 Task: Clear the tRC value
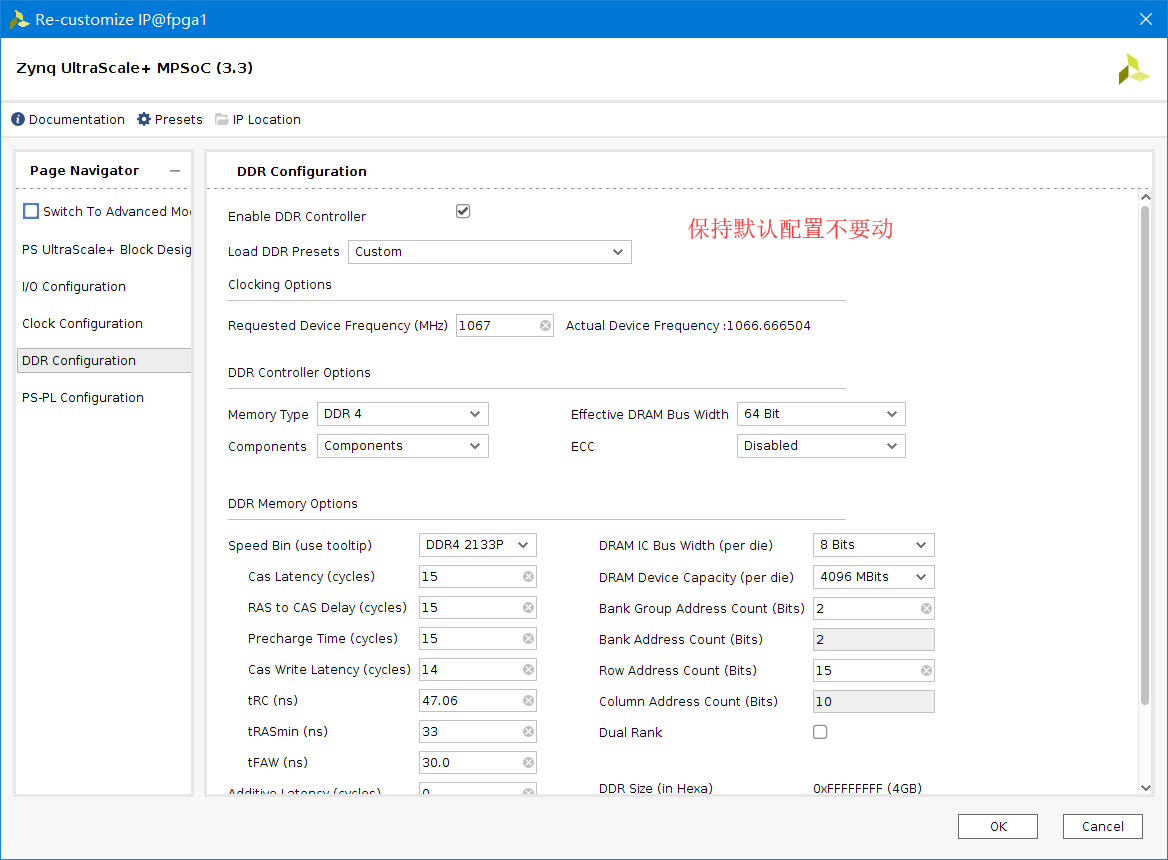528,701
